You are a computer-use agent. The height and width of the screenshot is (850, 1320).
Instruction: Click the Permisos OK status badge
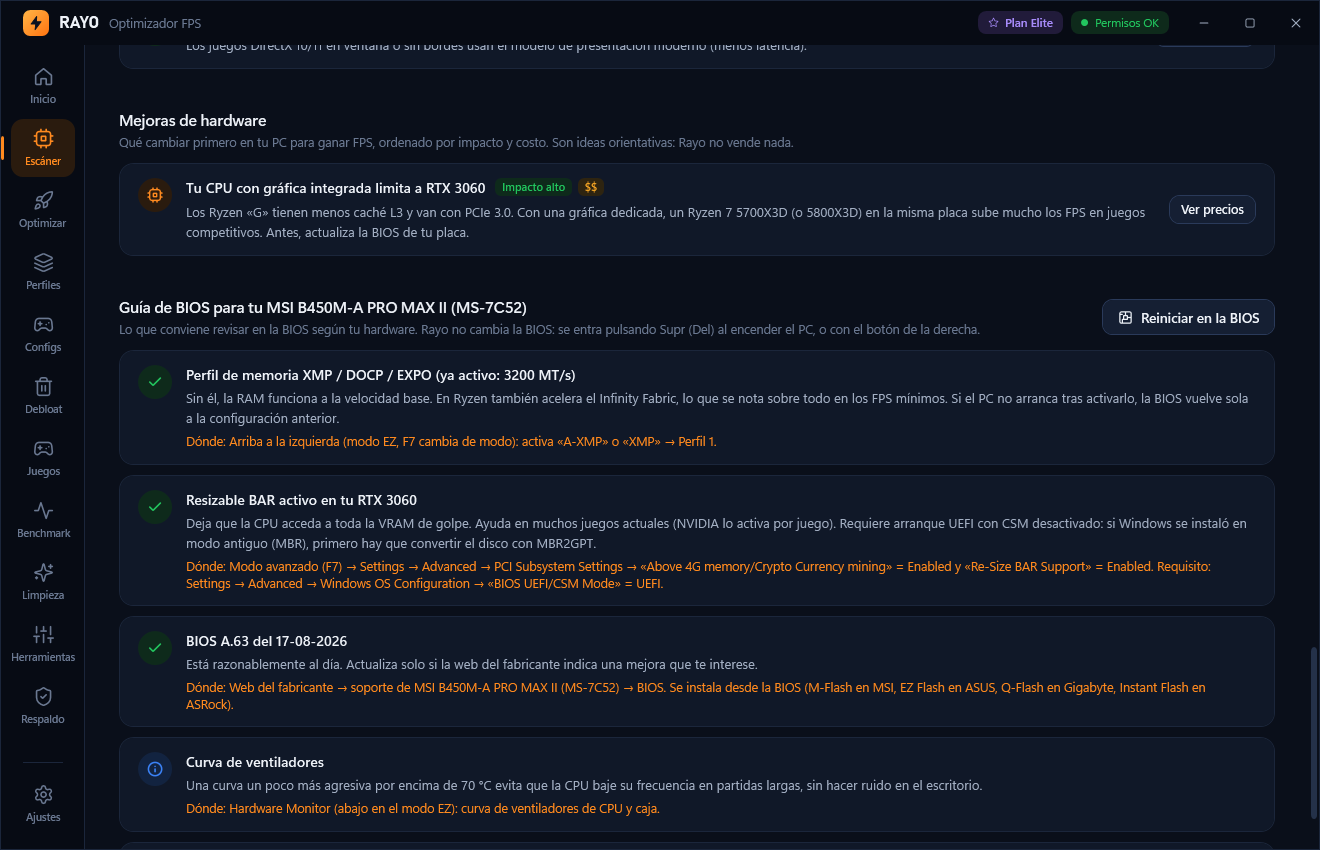point(1119,23)
